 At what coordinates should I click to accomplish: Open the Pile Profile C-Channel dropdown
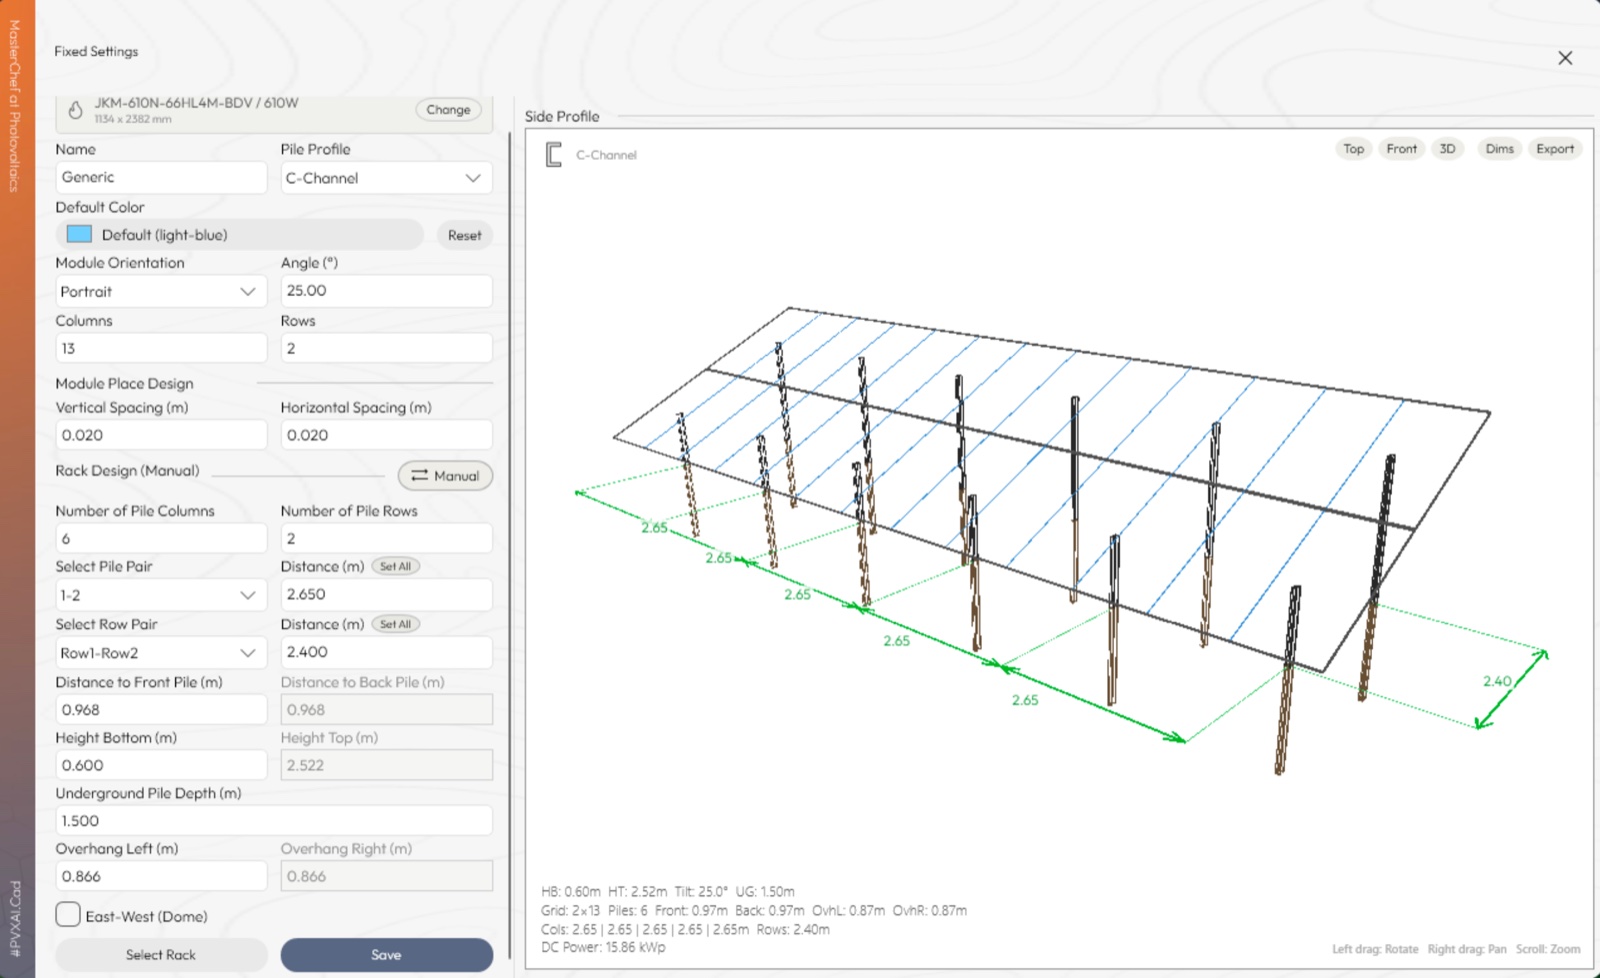pos(386,178)
